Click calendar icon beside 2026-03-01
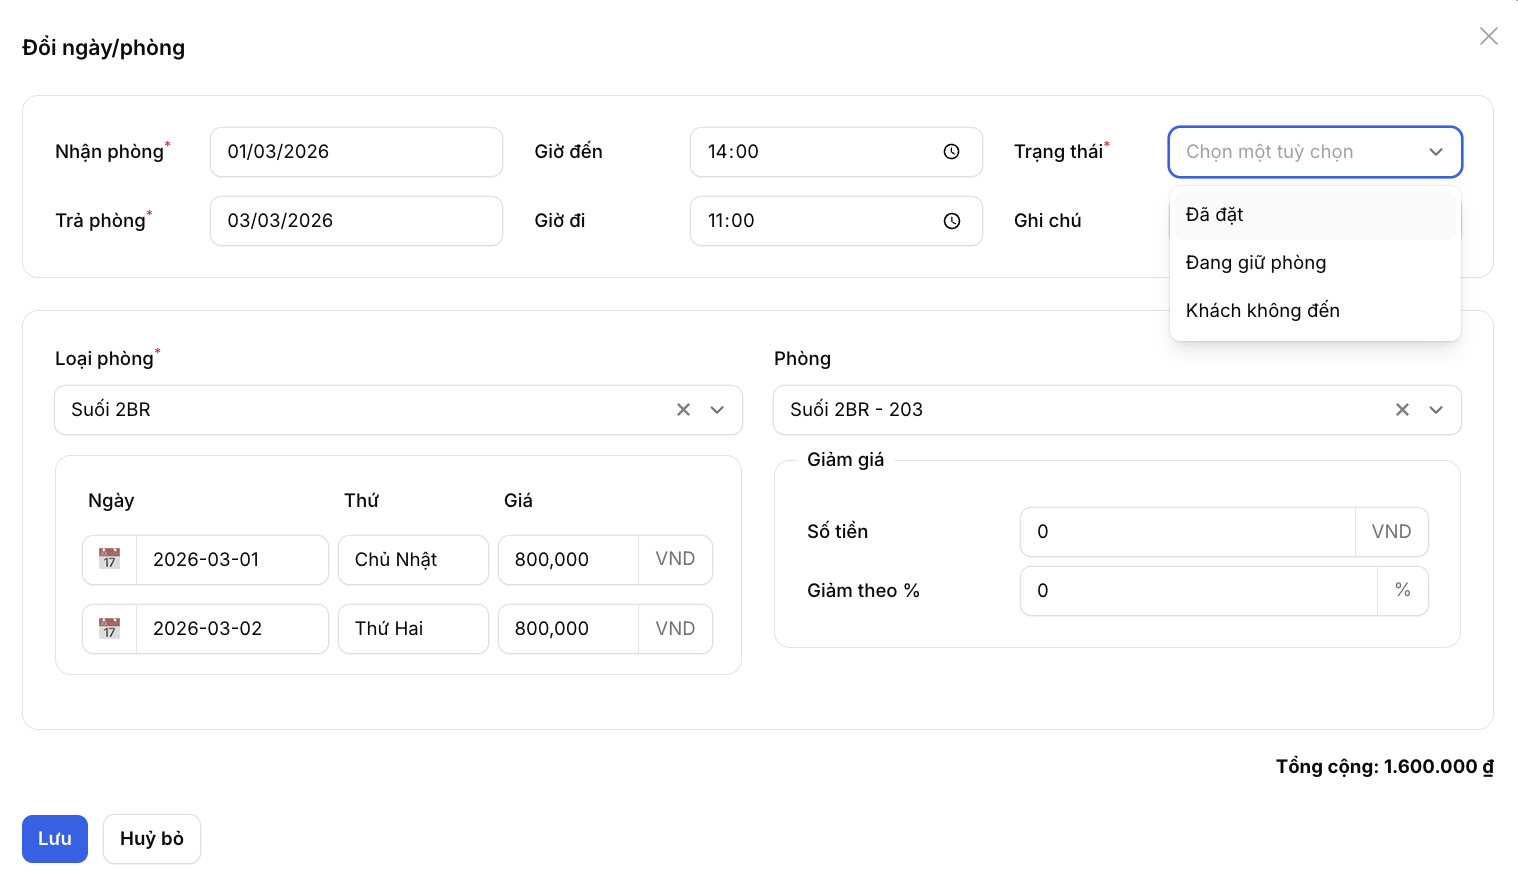1518x892 pixels. coord(110,559)
